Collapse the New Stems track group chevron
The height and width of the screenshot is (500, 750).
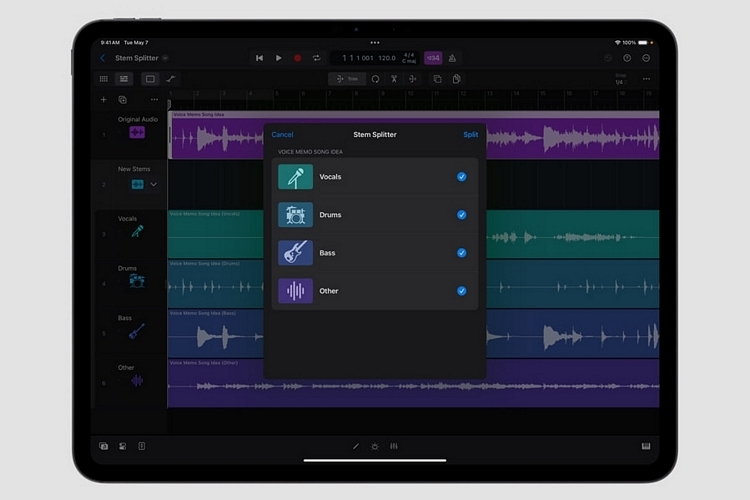point(154,185)
